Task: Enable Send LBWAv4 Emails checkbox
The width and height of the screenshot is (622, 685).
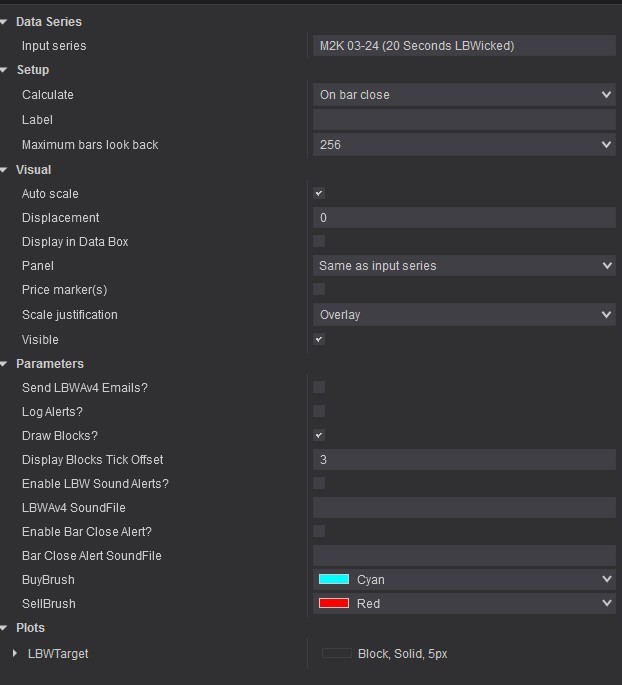Action: tap(319, 387)
